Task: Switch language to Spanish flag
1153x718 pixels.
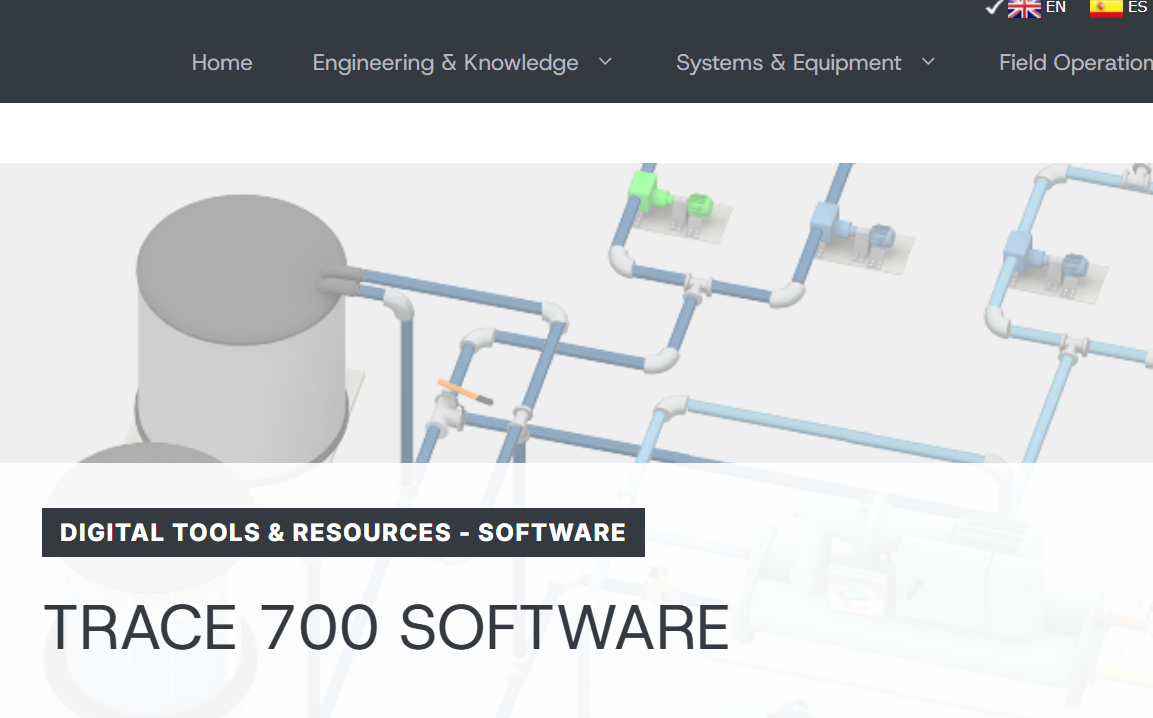Action: tap(1106, 8)
